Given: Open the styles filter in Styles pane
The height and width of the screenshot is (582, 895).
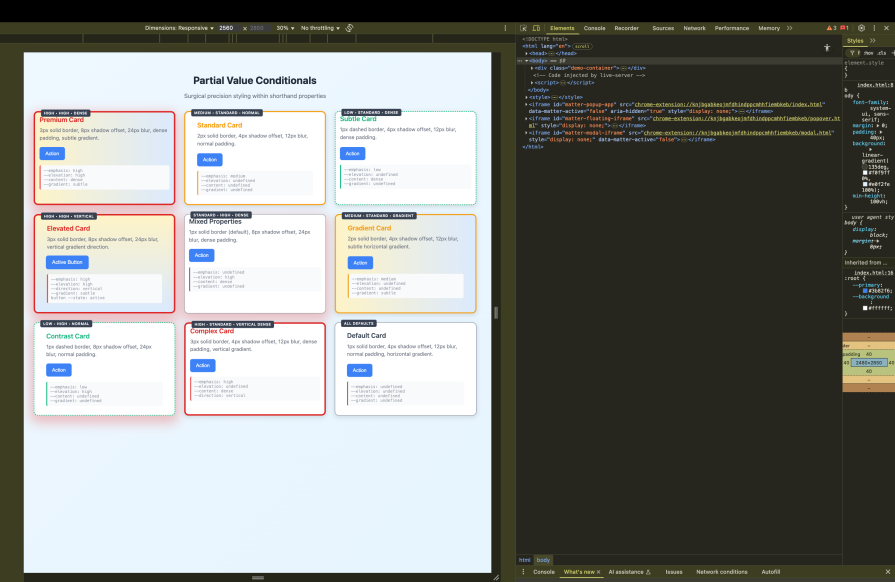Looking at the screenshot, I should (852, 52).
